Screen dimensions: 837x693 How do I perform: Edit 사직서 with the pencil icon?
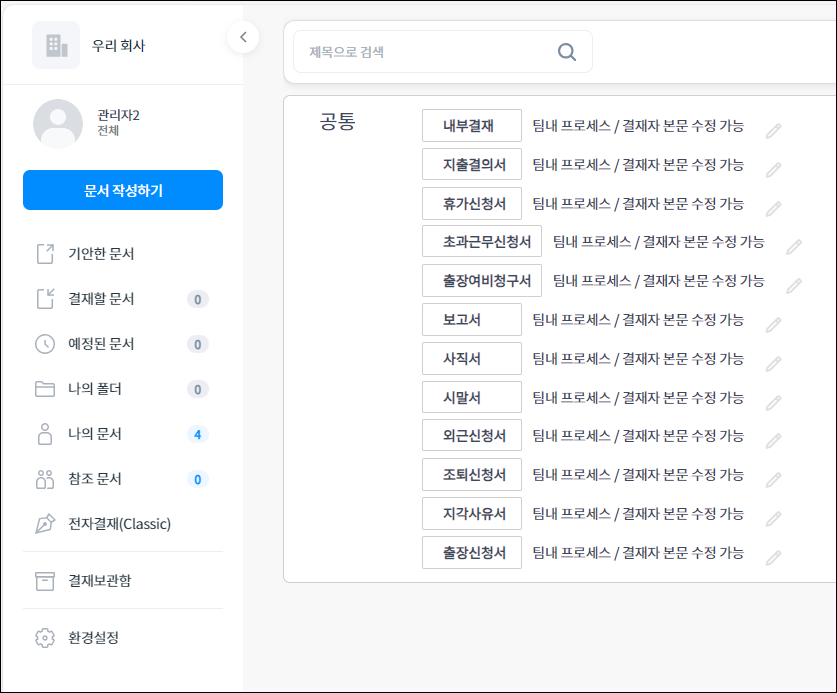coord(773,364)
